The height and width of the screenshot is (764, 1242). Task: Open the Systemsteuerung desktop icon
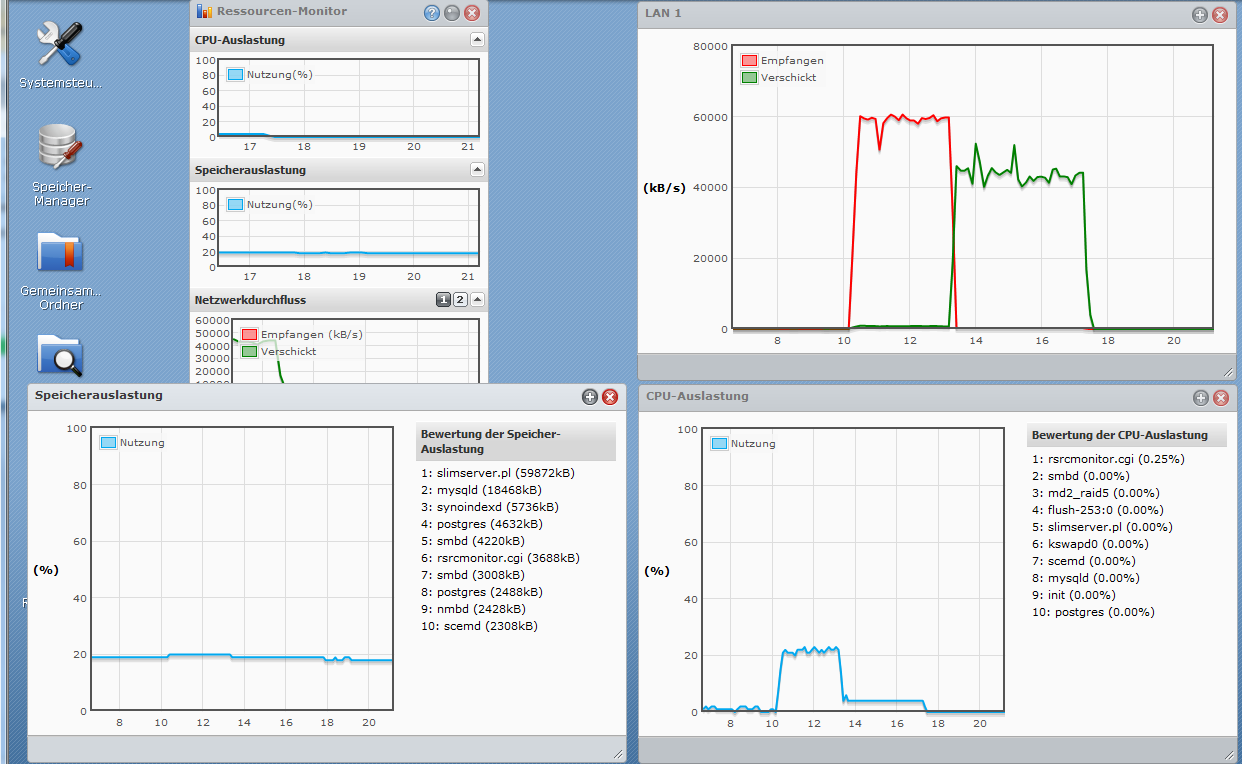pos(60,46)
